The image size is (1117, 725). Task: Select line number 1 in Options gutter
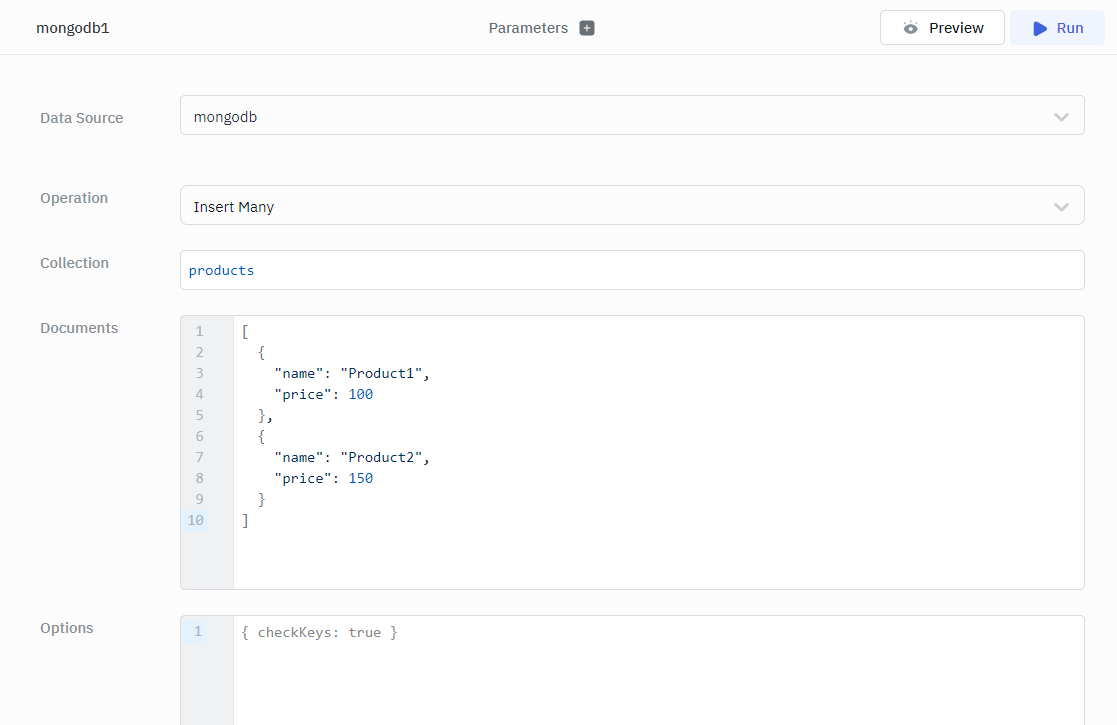pos(198,632)
